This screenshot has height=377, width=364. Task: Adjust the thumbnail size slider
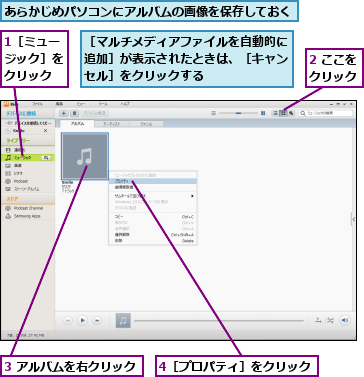pyautogui.click(x=238, y=113)
